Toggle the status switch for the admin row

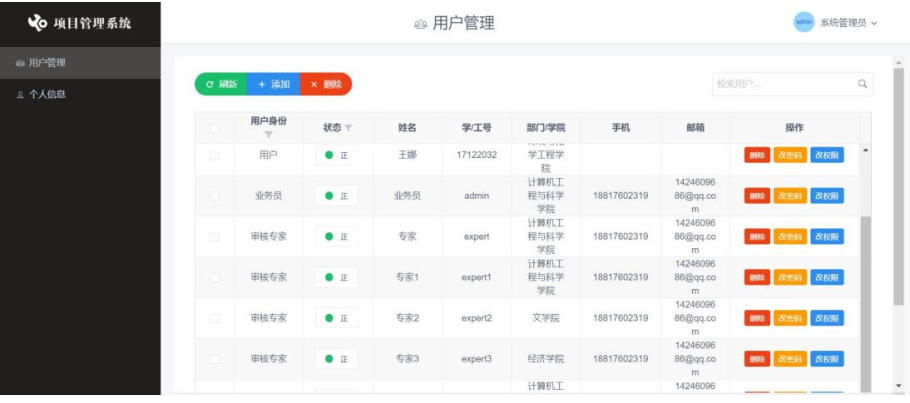(337, 196)
